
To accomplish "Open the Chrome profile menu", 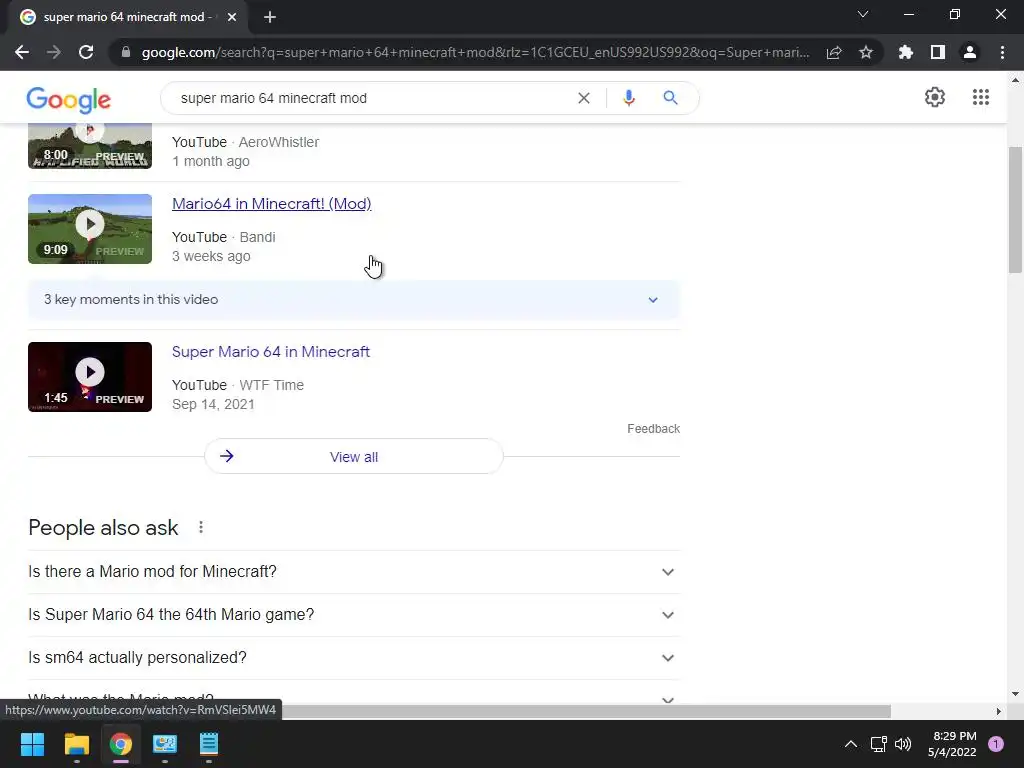I will pos(970,52).
